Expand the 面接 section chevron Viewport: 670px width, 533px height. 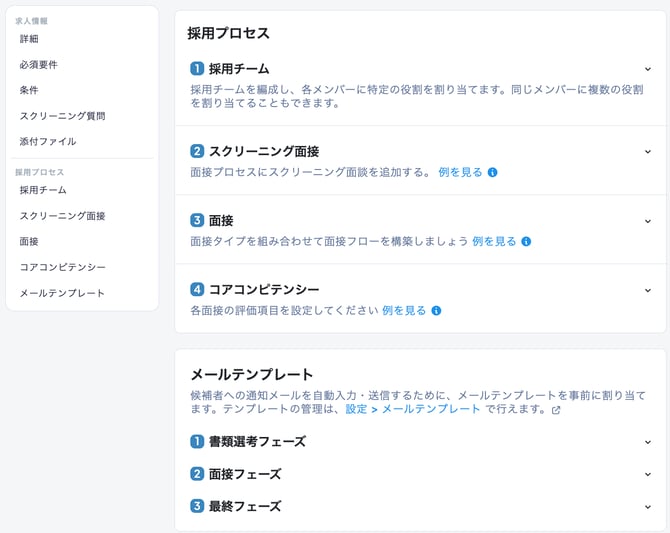click(648, 221)
